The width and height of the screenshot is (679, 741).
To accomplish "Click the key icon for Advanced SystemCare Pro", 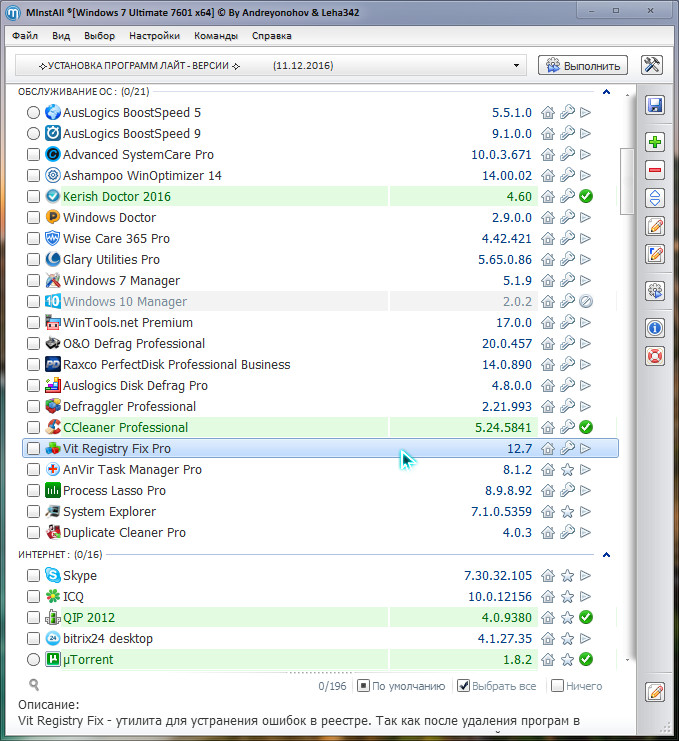I will [x=567, y=155].
